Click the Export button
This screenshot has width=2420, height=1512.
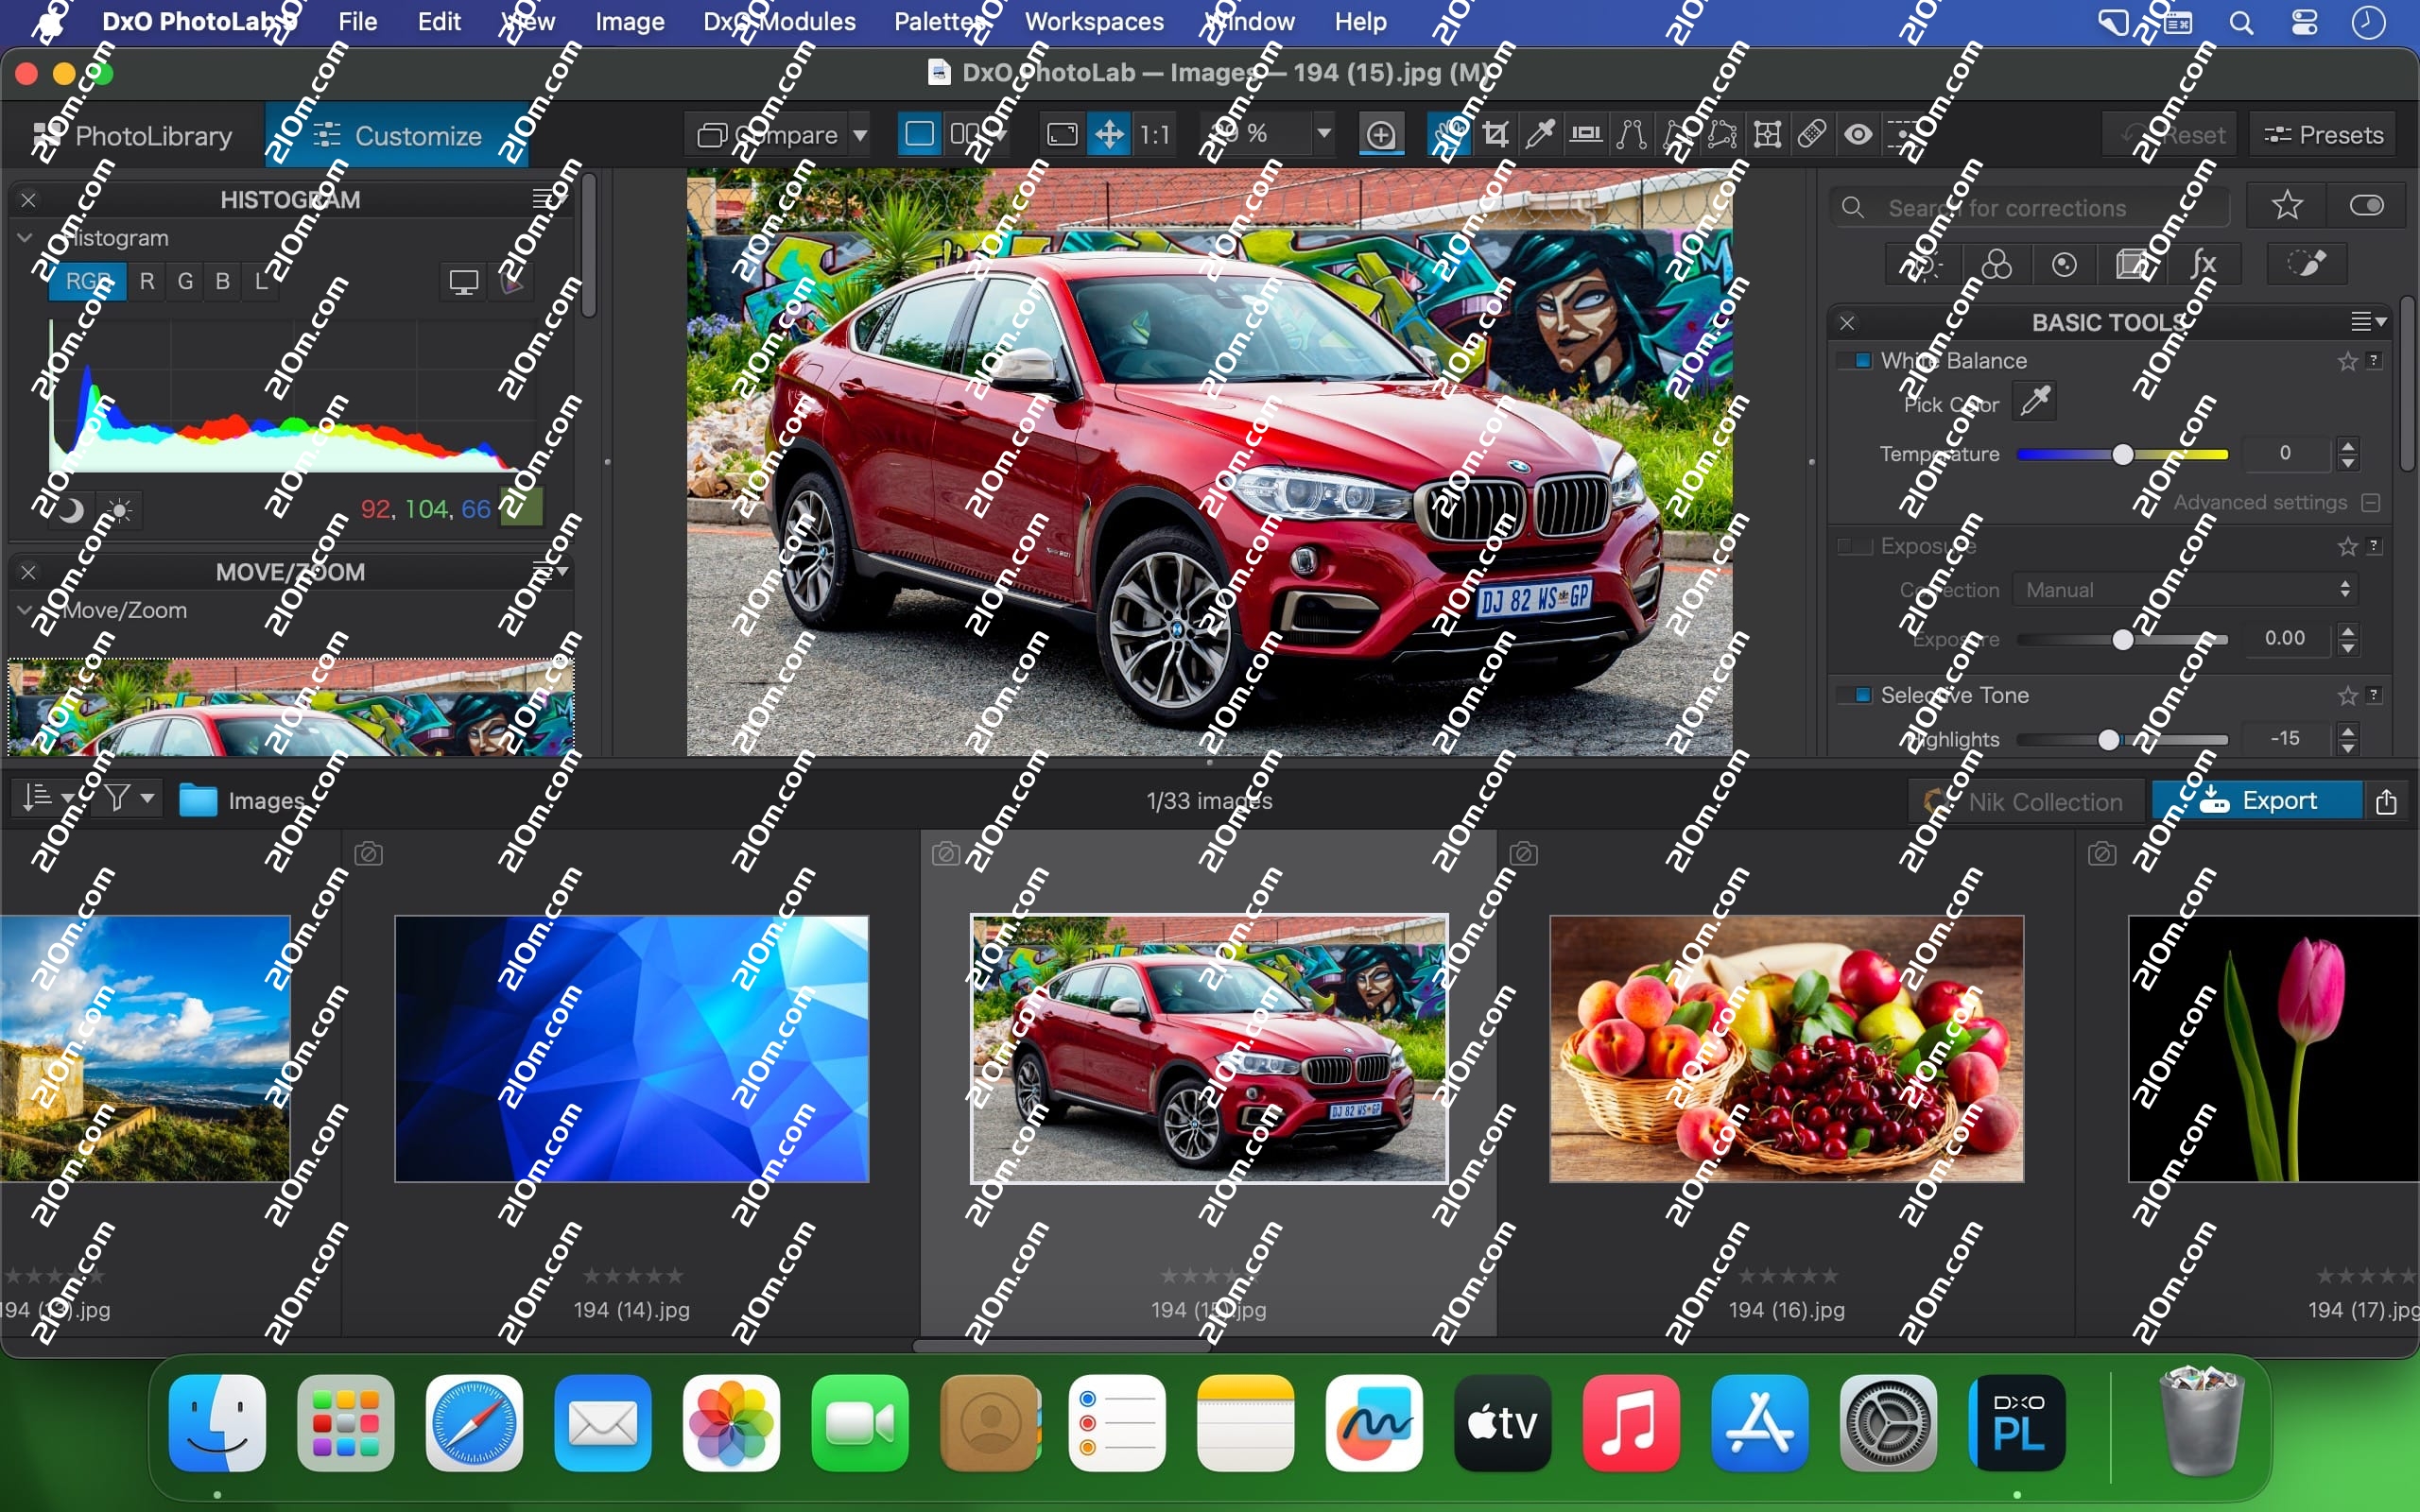tap(2258, 801)
